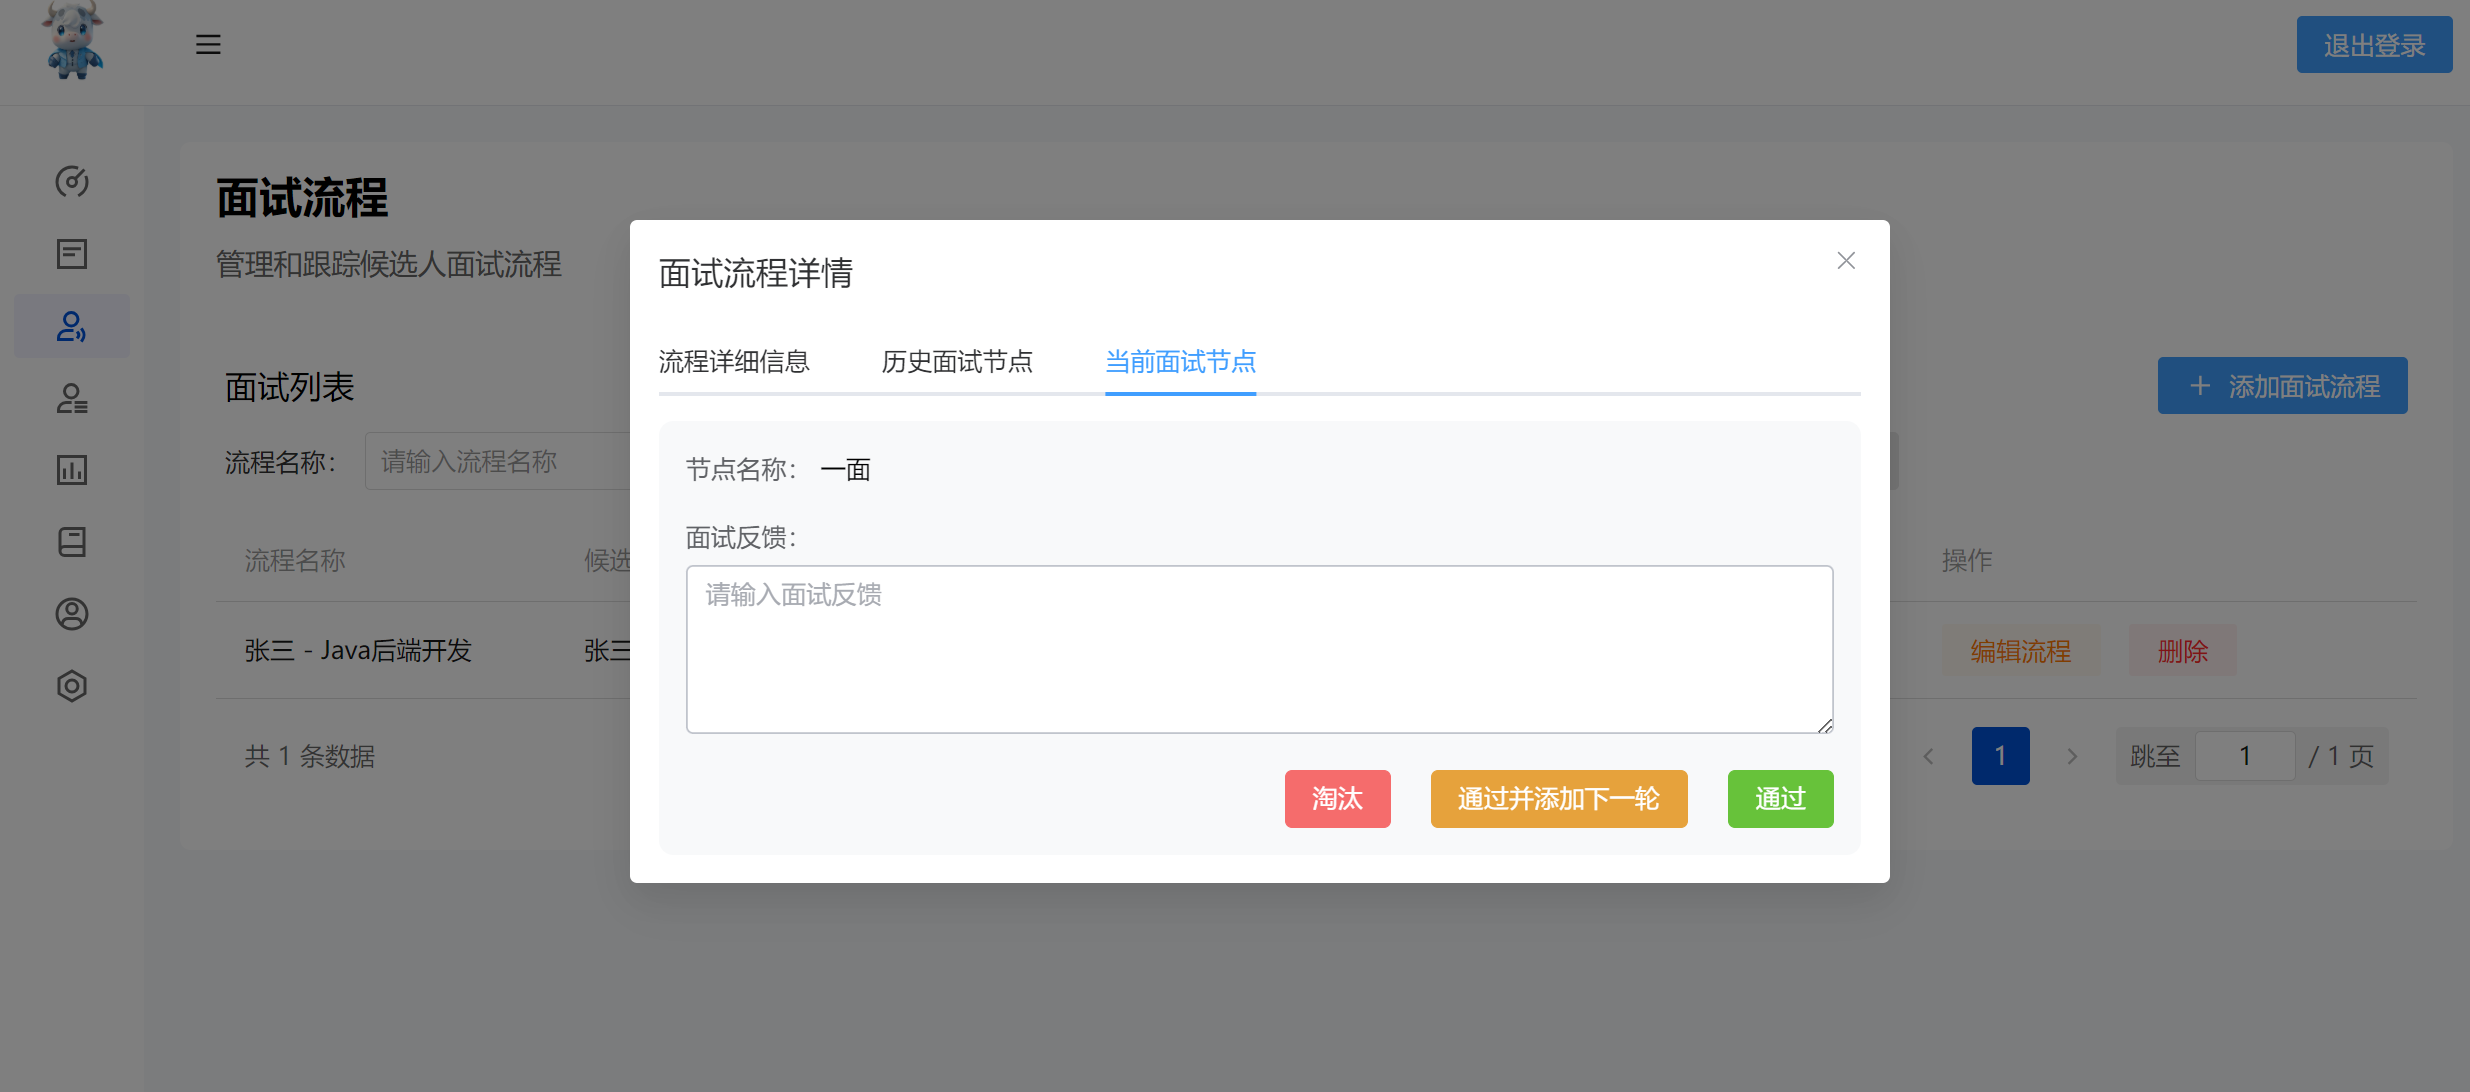
Task: Click the 添加面试流程 button
Action: tap(2283, 386)
